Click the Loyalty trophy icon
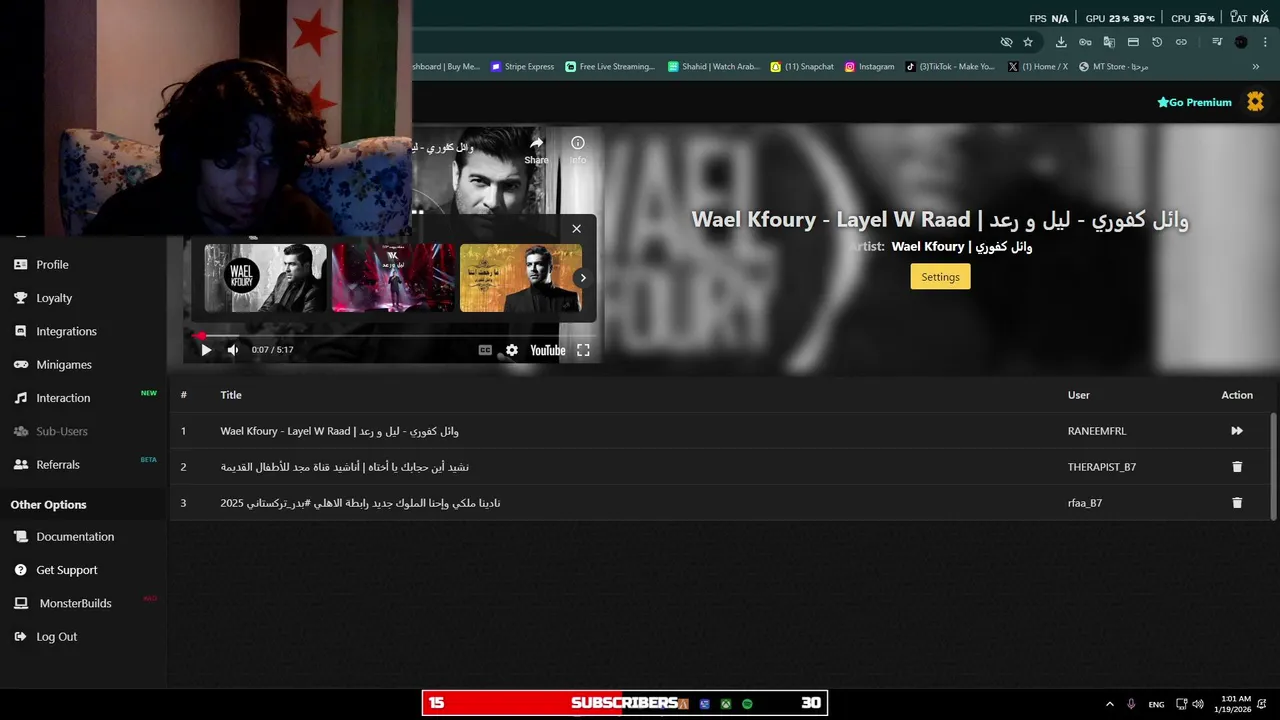The height and width of the screenshot is (720, 1280). click(20, 298)
